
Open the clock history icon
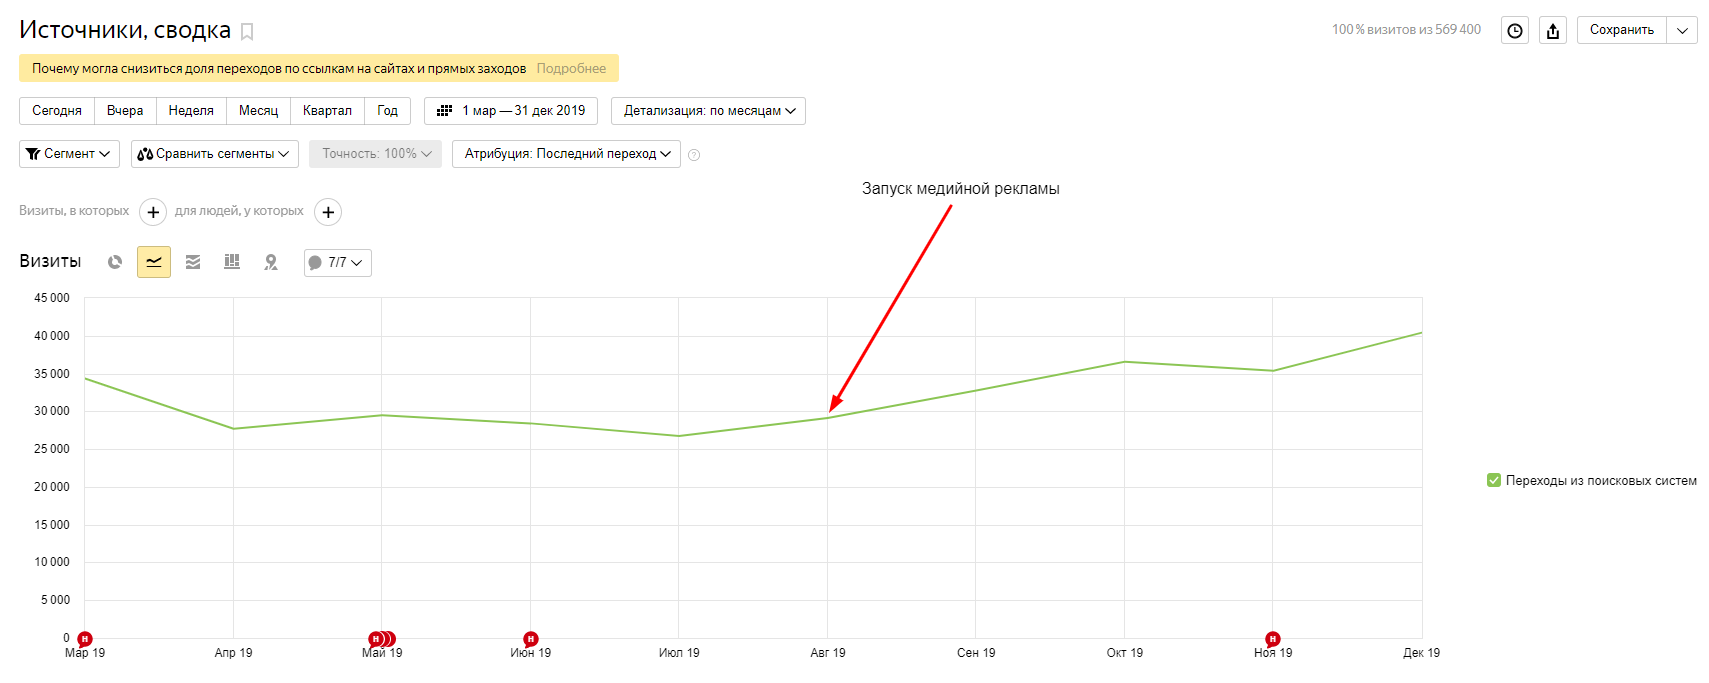click(1515, 31)
